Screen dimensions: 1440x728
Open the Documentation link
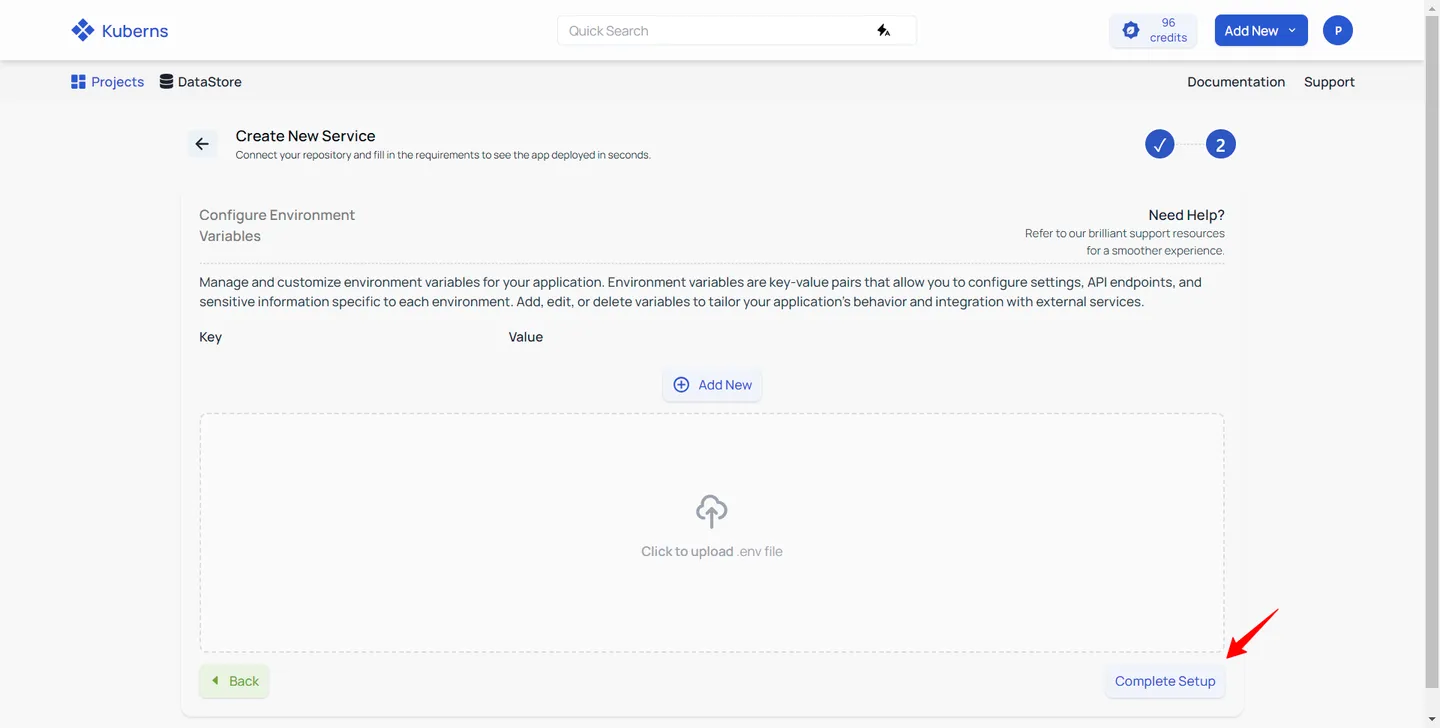pos(1236,82)
